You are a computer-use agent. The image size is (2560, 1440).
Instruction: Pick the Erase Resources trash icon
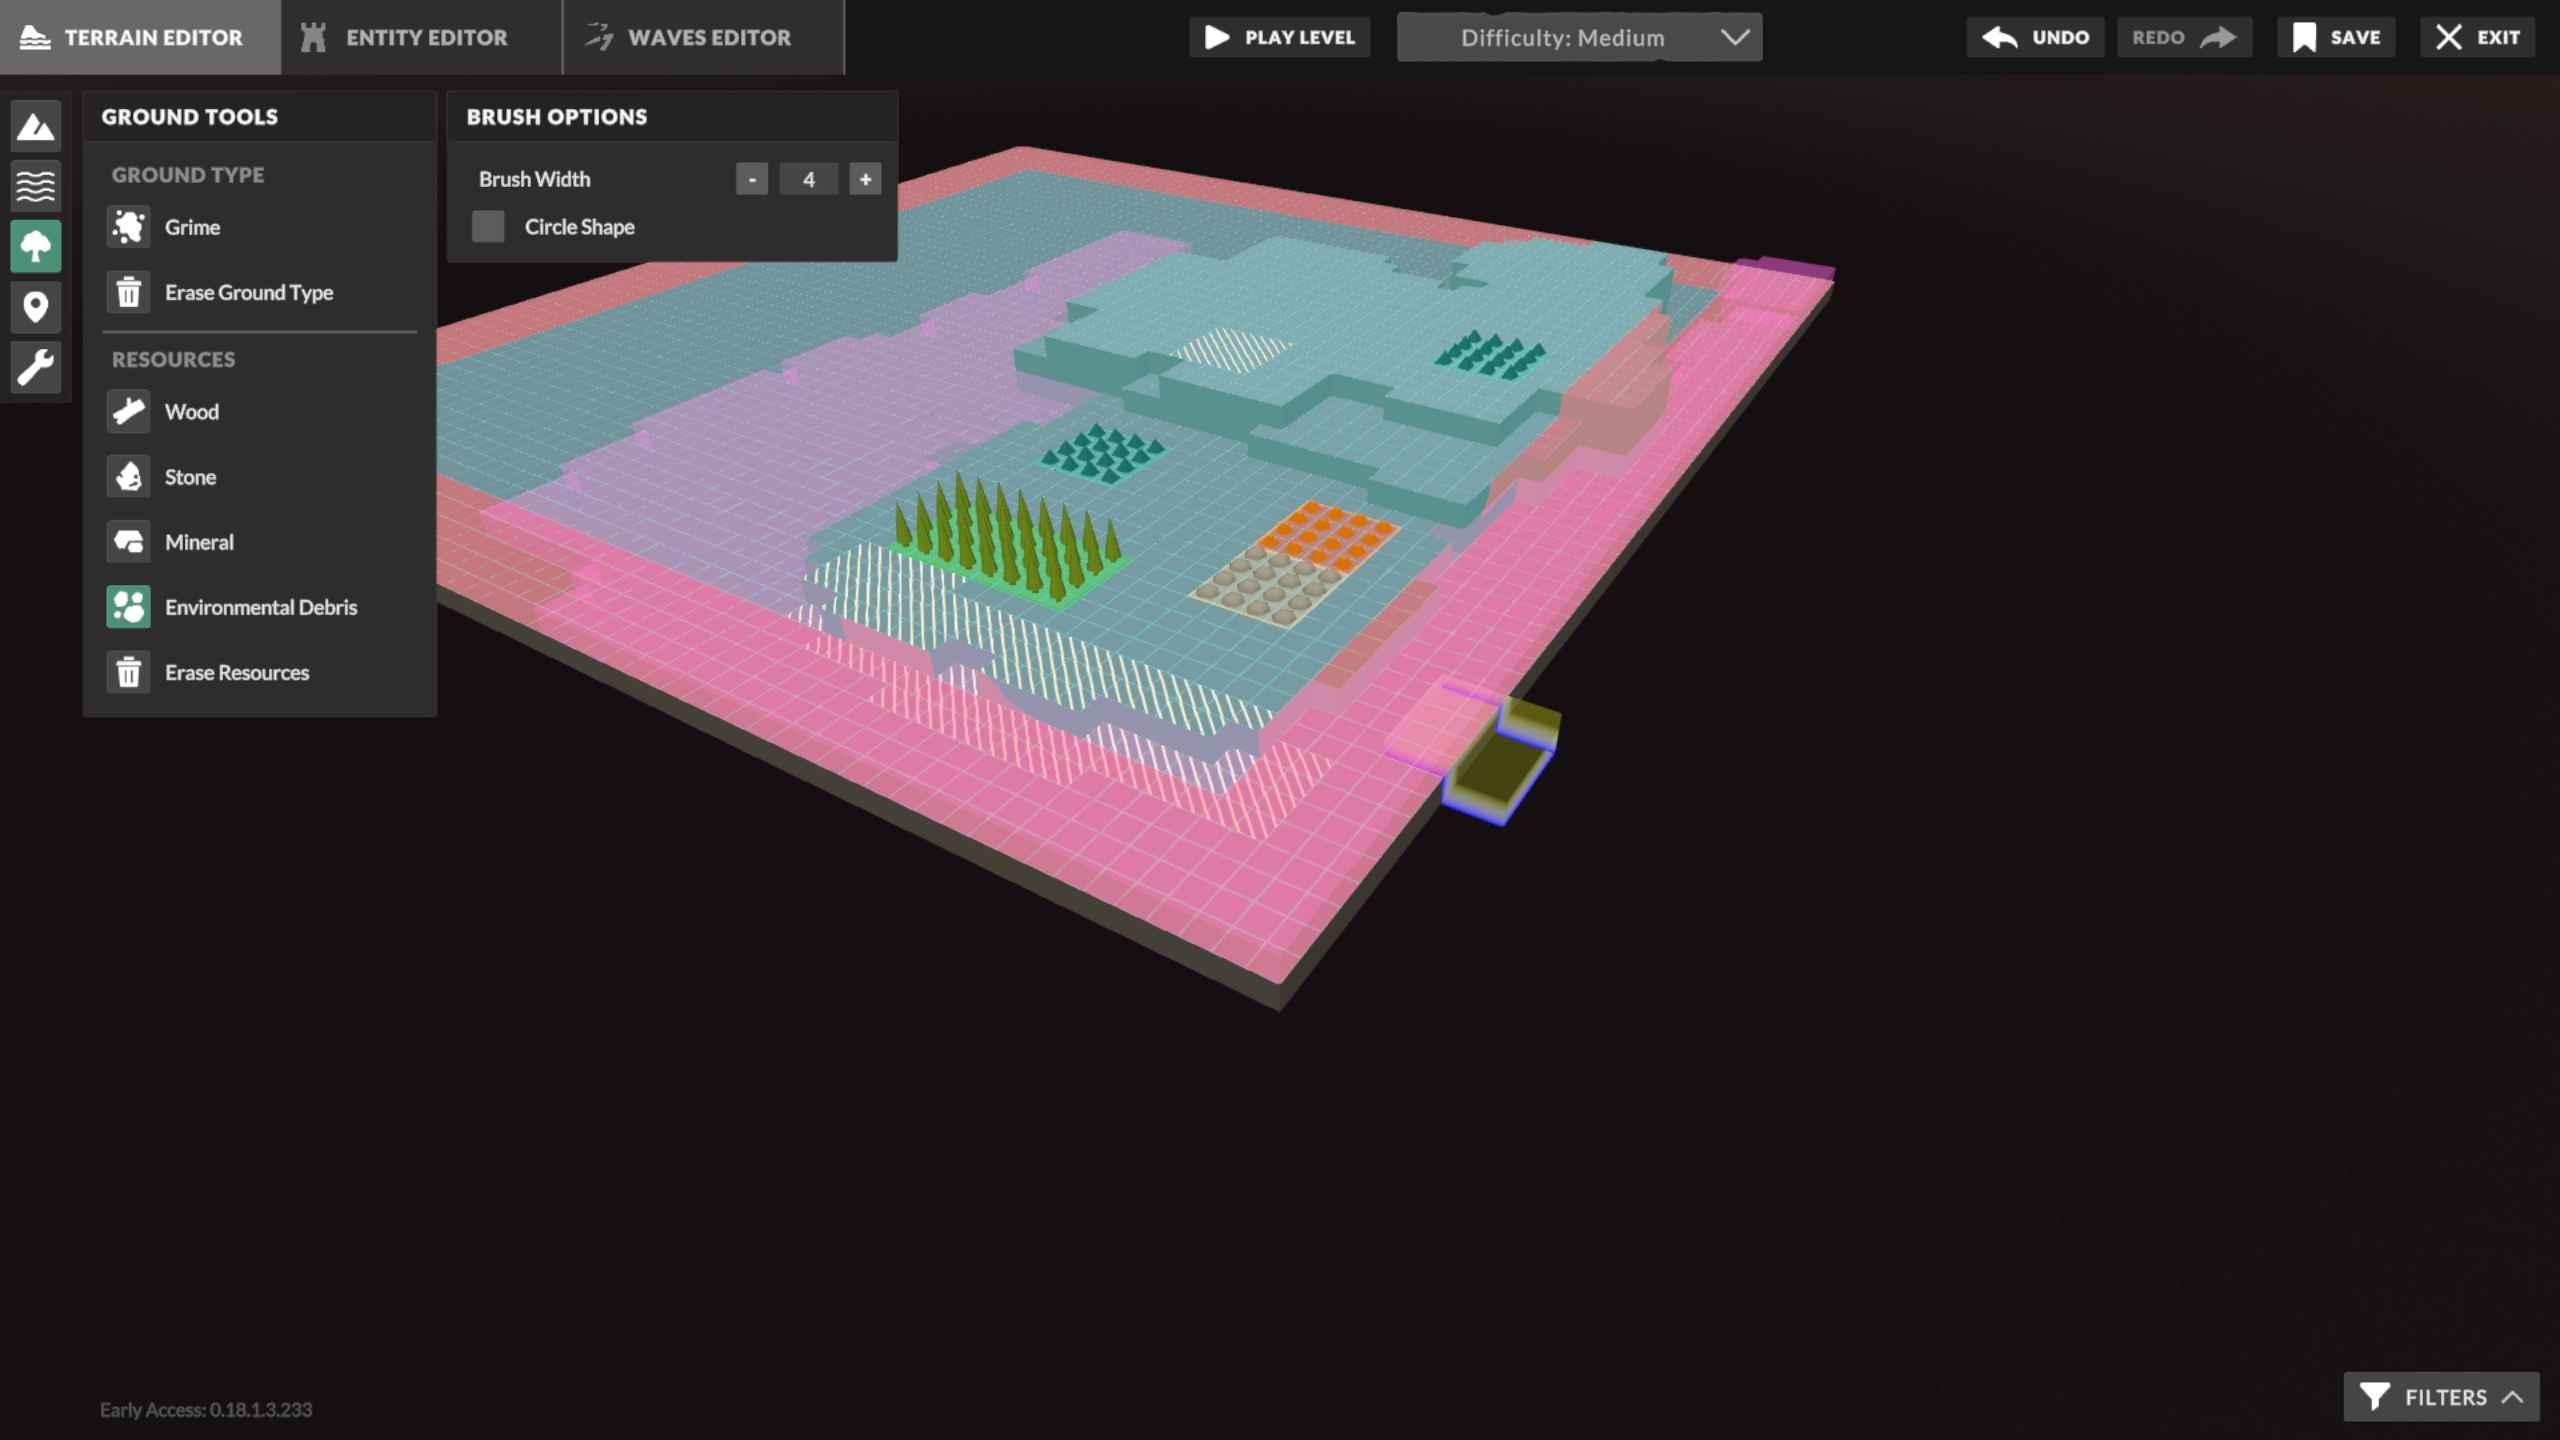[x=129, y=672]
